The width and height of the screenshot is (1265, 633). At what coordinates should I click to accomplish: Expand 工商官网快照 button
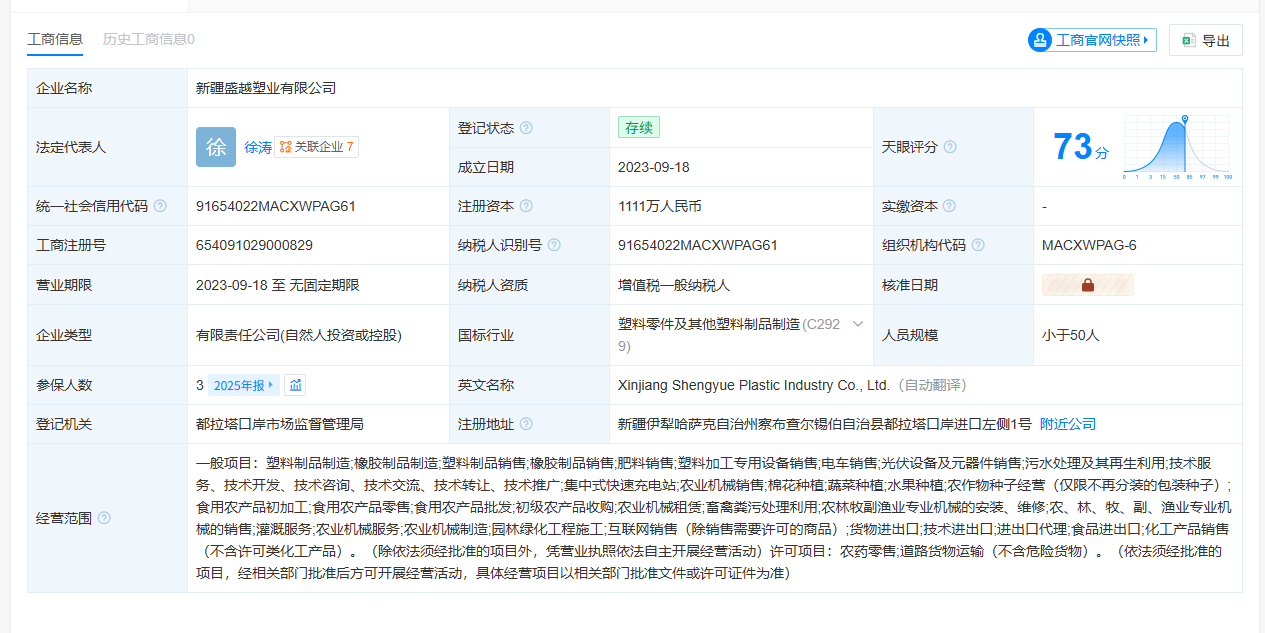1091,40
